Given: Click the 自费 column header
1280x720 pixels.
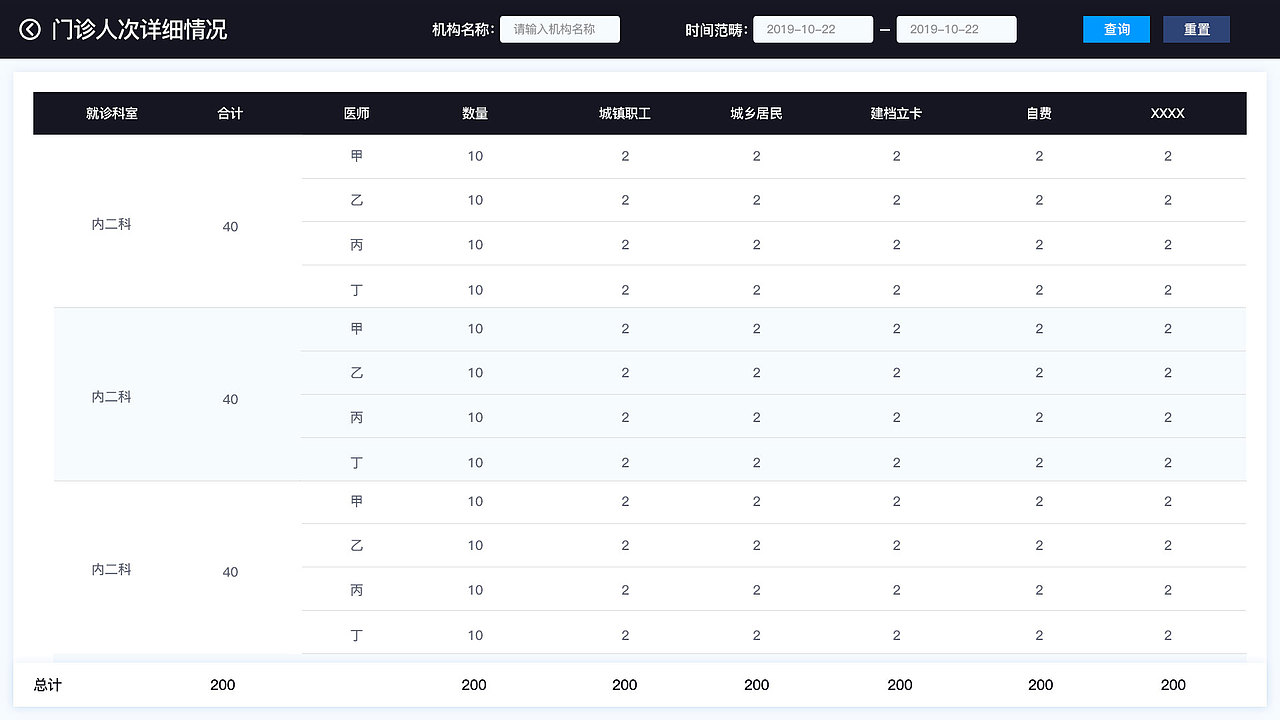Looking at the screenshot, I should [x=1039, y=114].
